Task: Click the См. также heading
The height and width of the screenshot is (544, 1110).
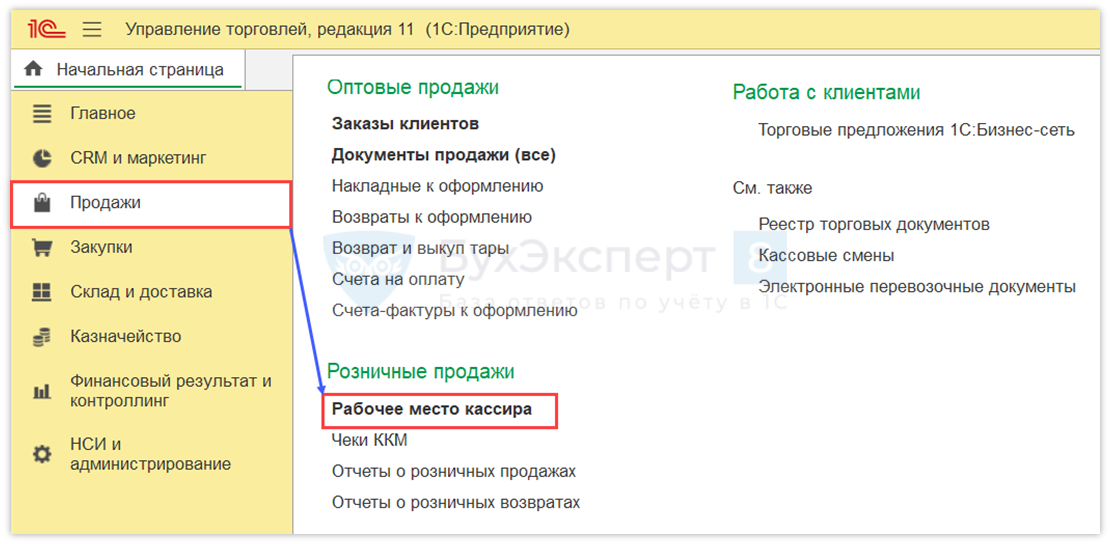Action: pyautogui.click(x=772, y=188)
